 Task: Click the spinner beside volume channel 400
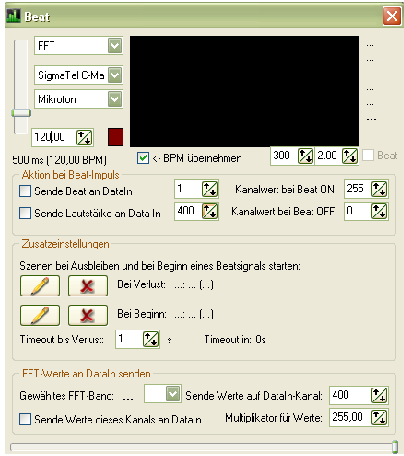tap(210, 211)
